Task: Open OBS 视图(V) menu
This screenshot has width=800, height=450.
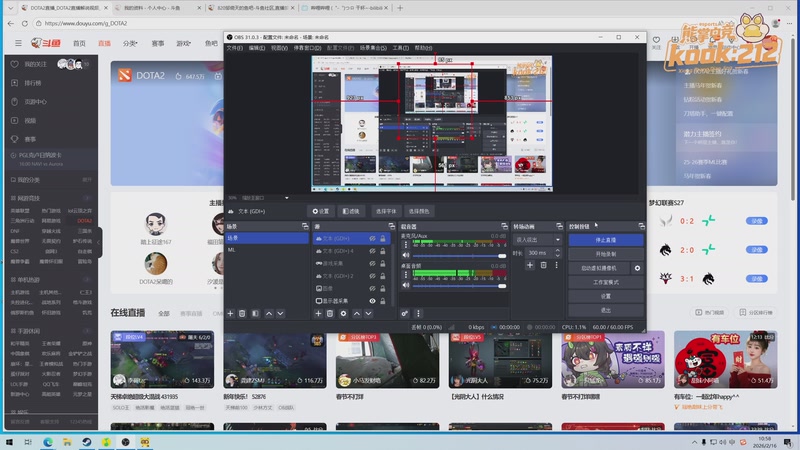Action: [279, 48]
